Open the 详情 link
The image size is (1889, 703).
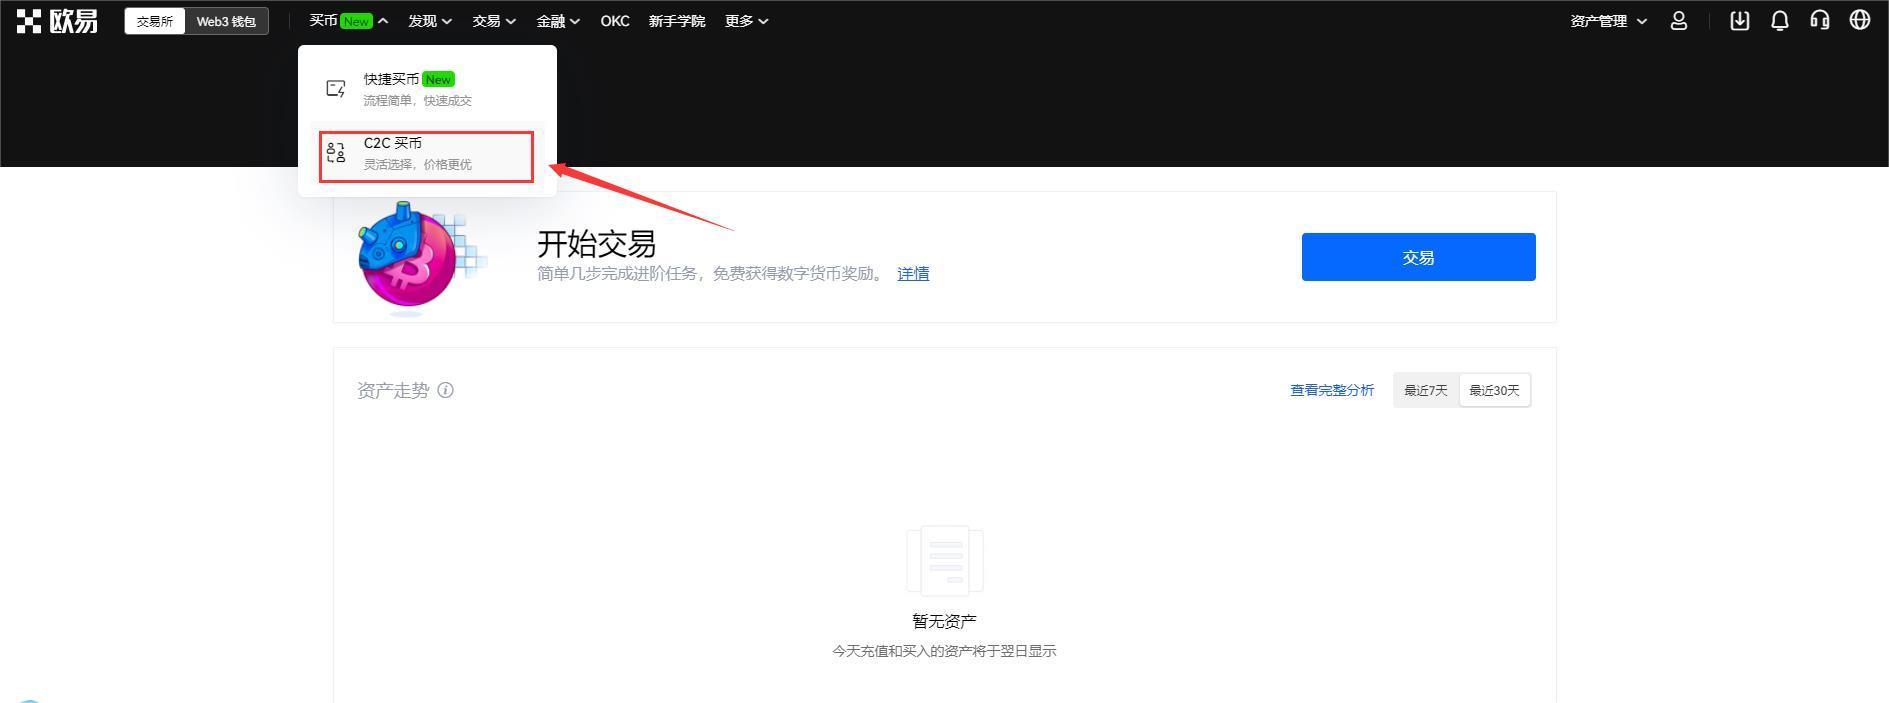click(913, 273)
